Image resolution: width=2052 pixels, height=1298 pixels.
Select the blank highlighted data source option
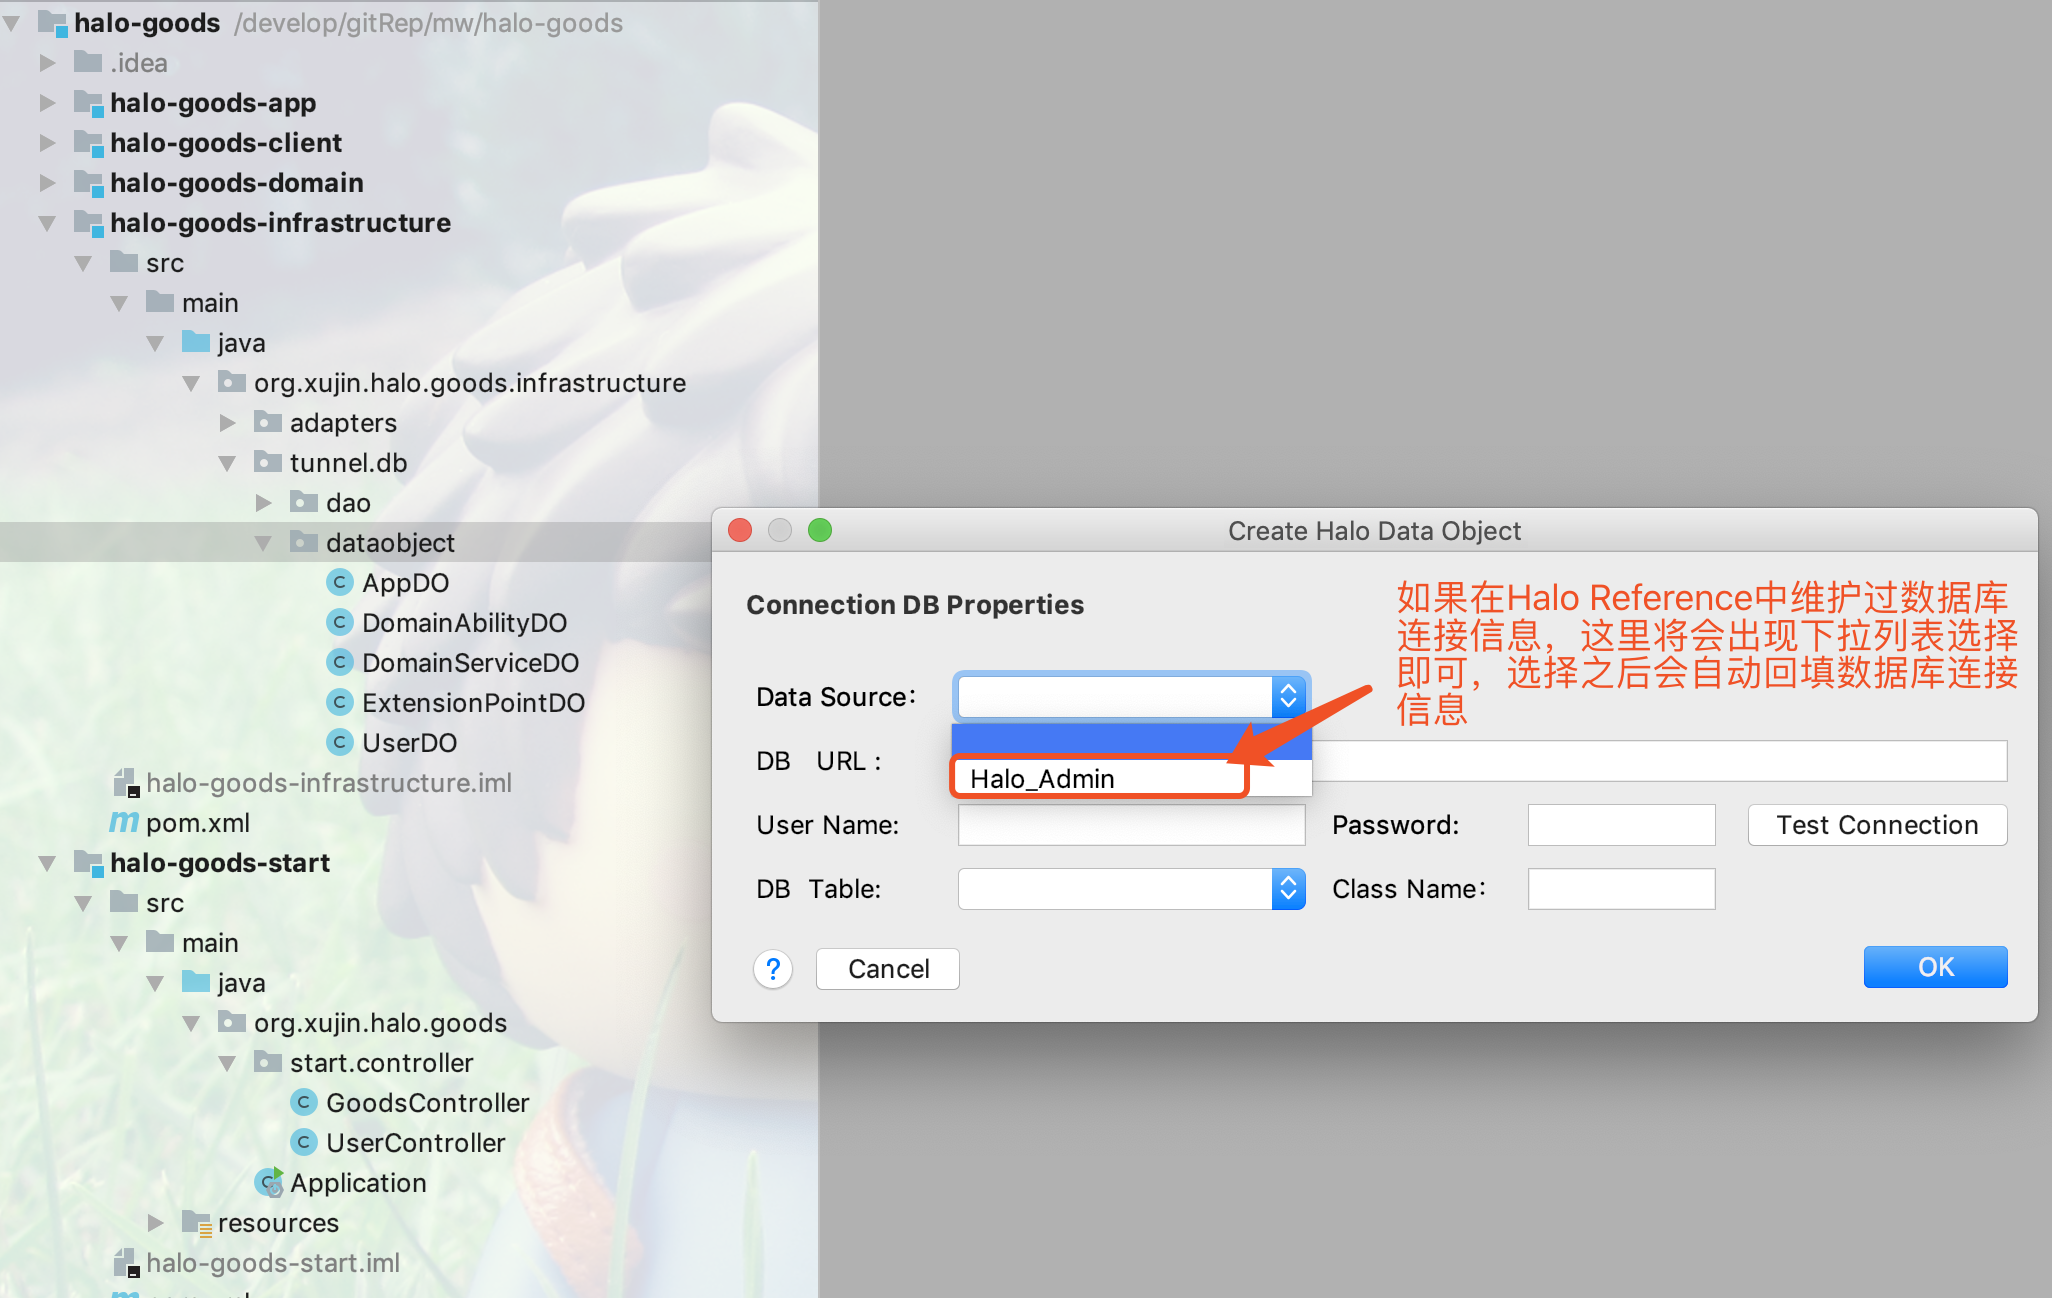click(1131, 741)
